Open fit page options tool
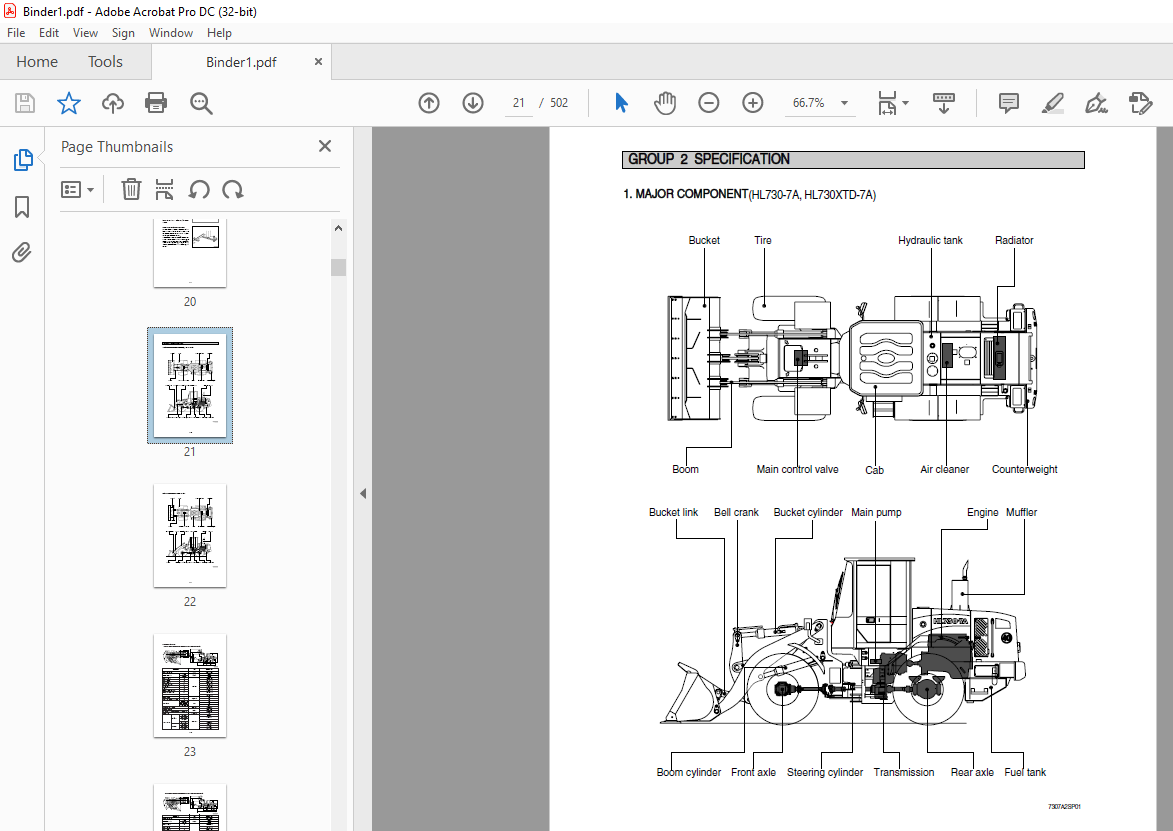Image resolution: width=1173 pixels, height=831 pixels. 886,102
